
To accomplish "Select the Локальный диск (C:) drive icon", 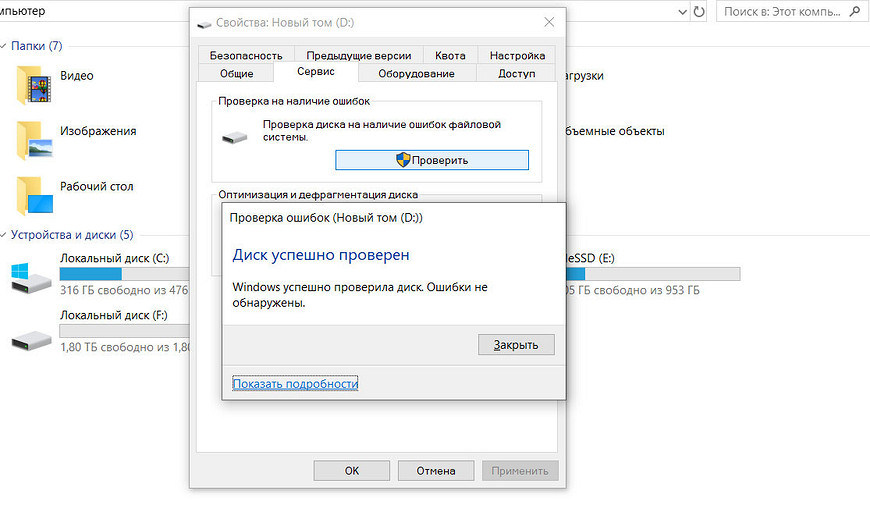I will tap(31, 276).
